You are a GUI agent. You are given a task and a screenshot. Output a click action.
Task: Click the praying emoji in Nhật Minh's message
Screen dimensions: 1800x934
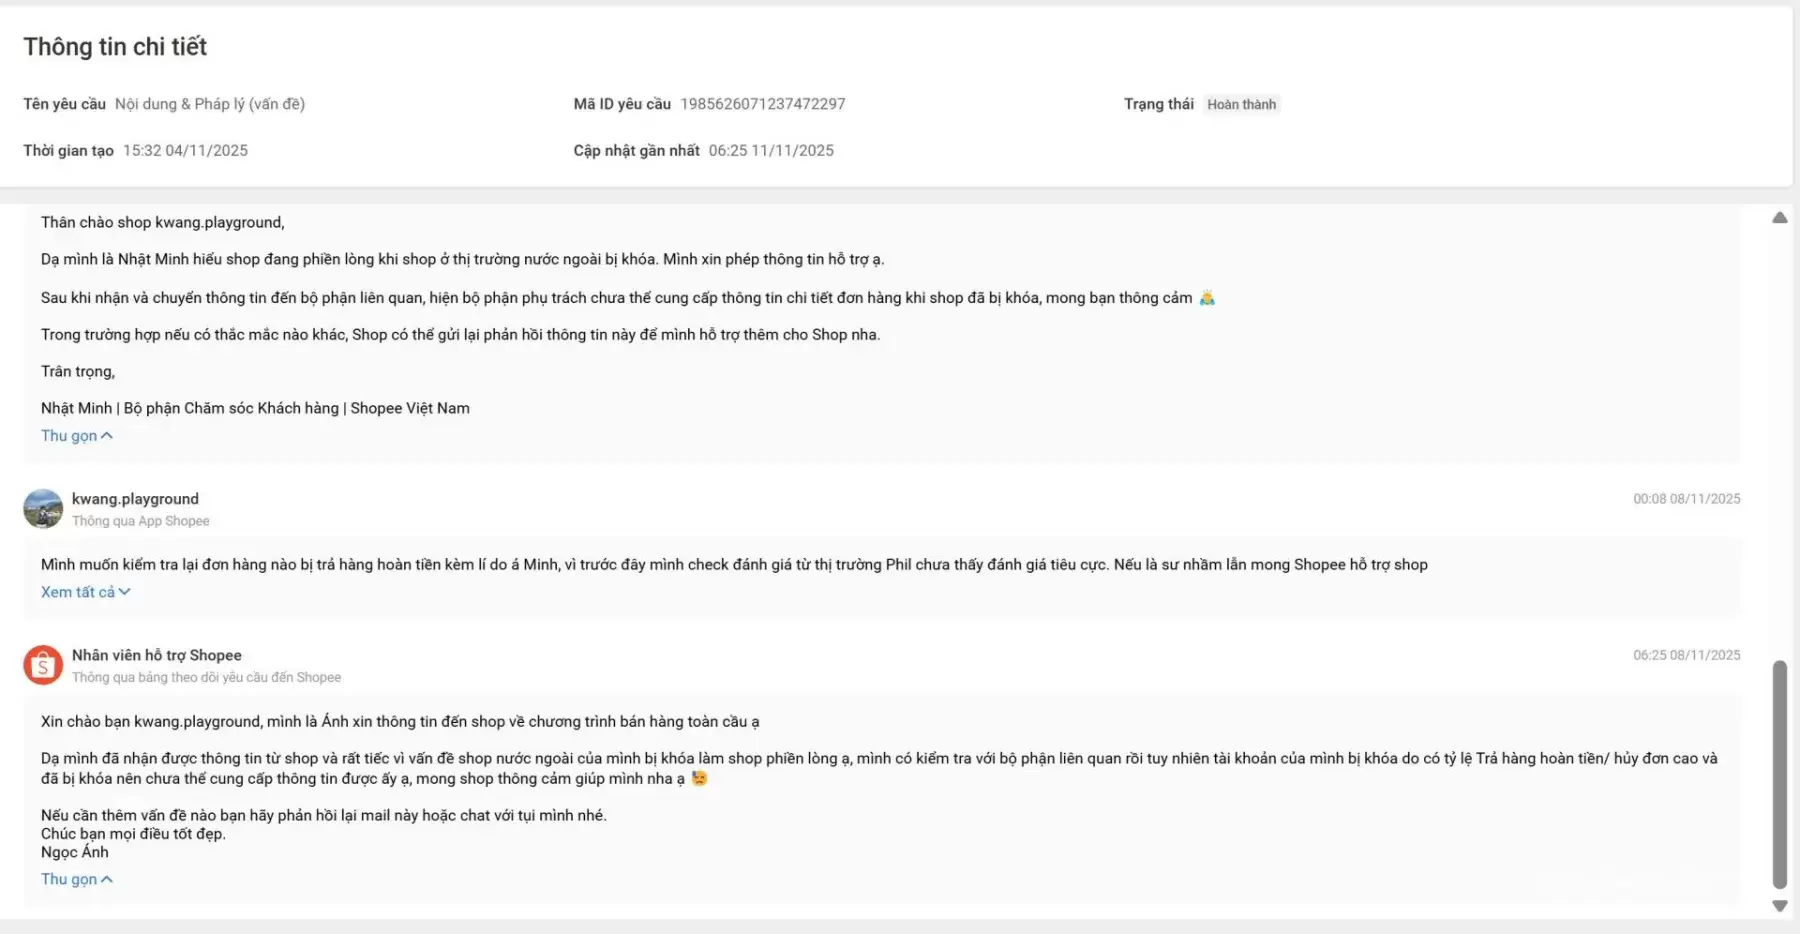coord(1207,298)
